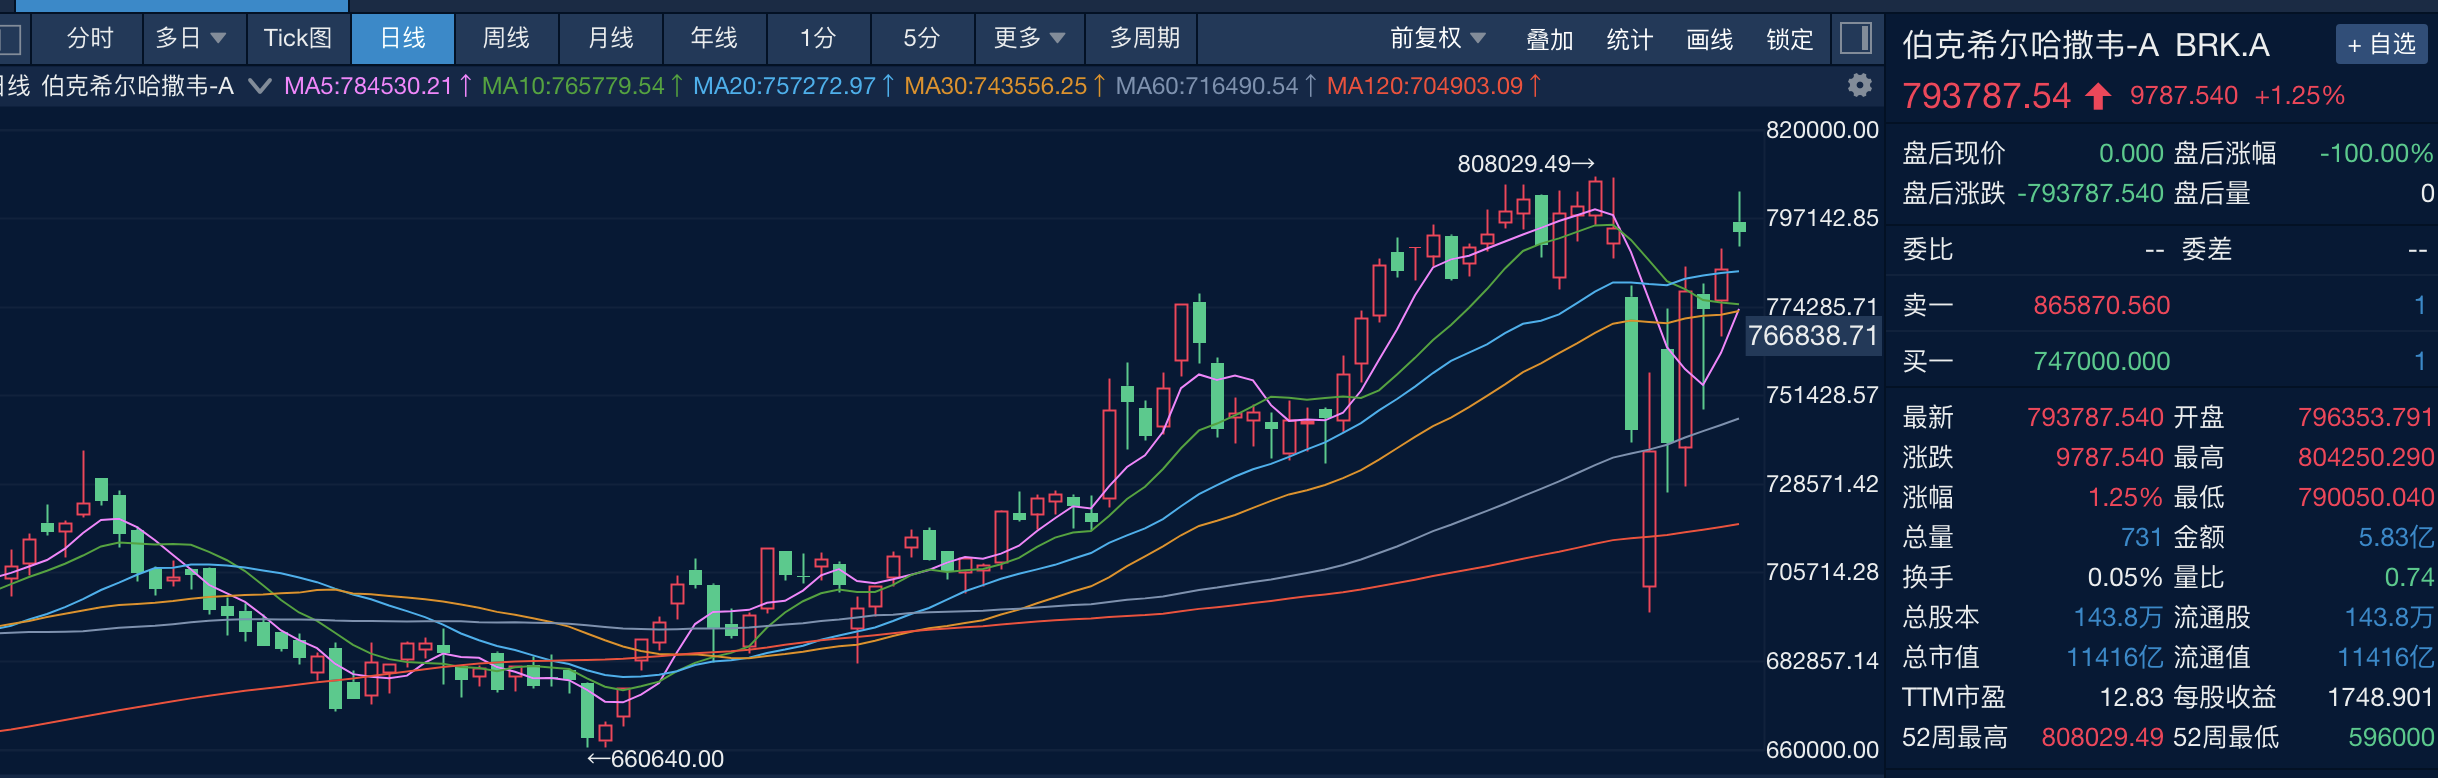Select the 1分 one-minute tab

(818, 39)
